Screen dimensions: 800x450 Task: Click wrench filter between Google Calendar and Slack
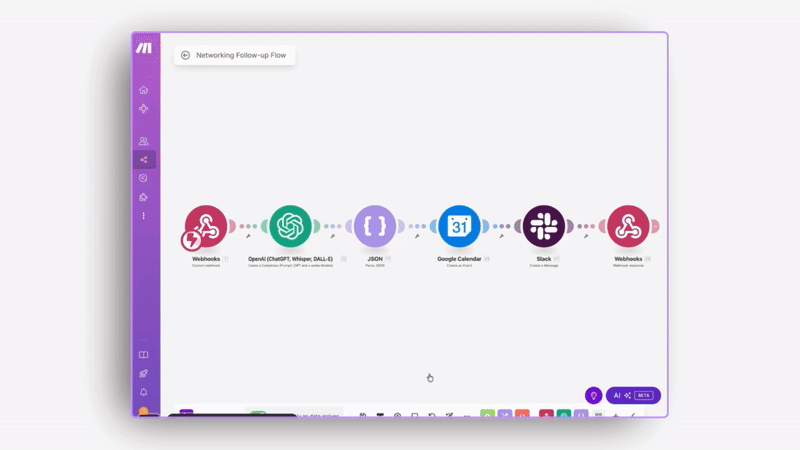click(502, 236)
